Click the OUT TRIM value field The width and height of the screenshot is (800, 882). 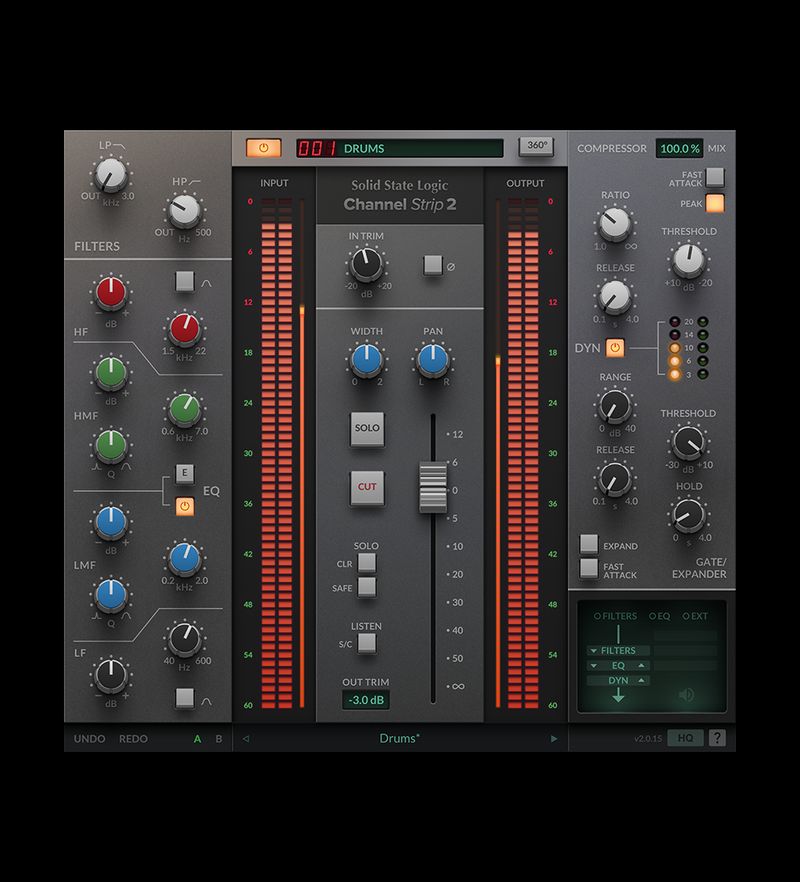tap(366, 701)
